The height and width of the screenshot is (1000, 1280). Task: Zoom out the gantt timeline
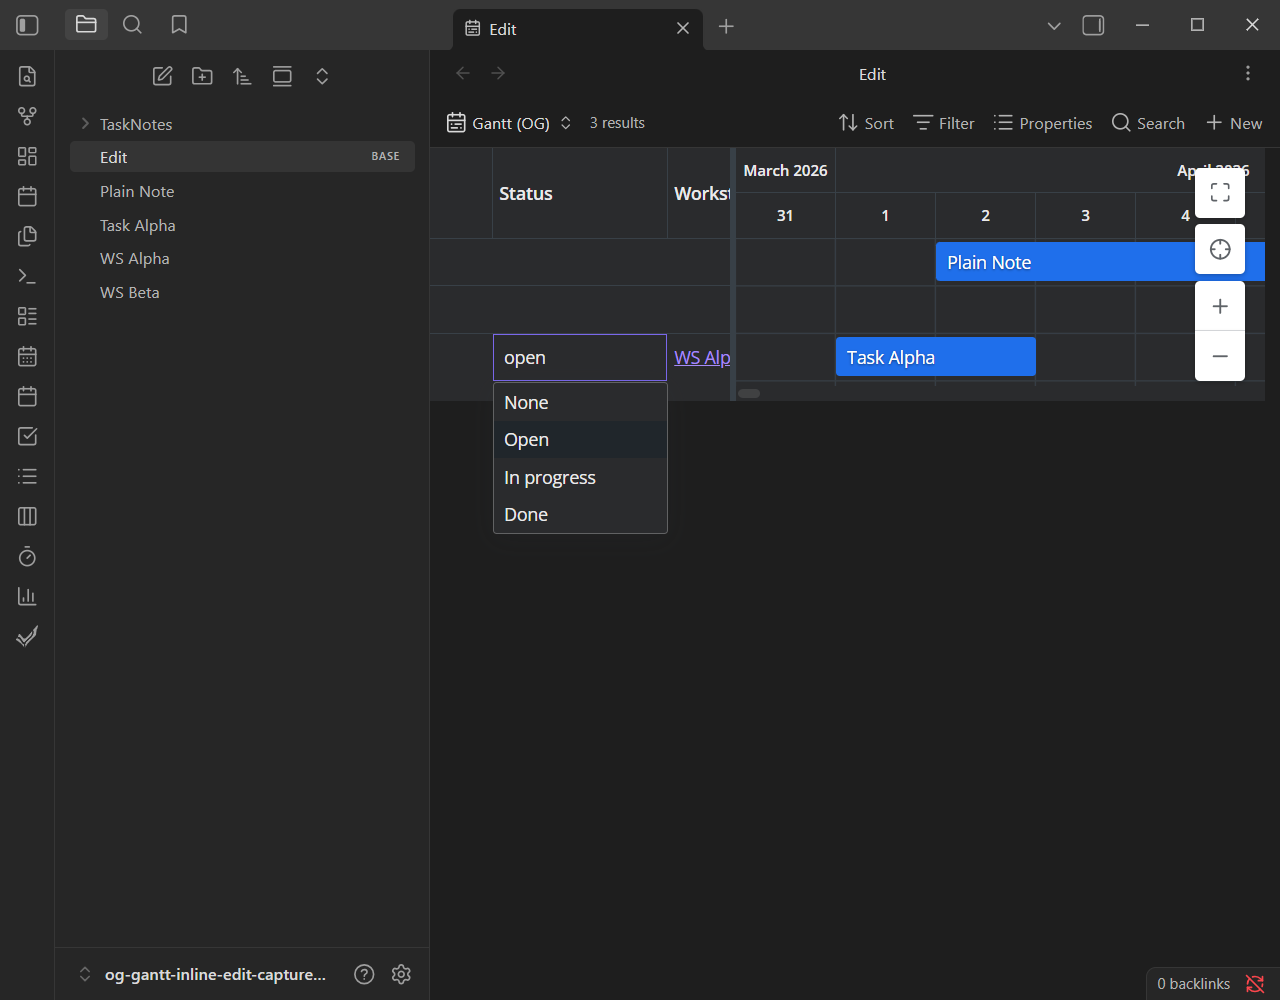pos(1220,356)
